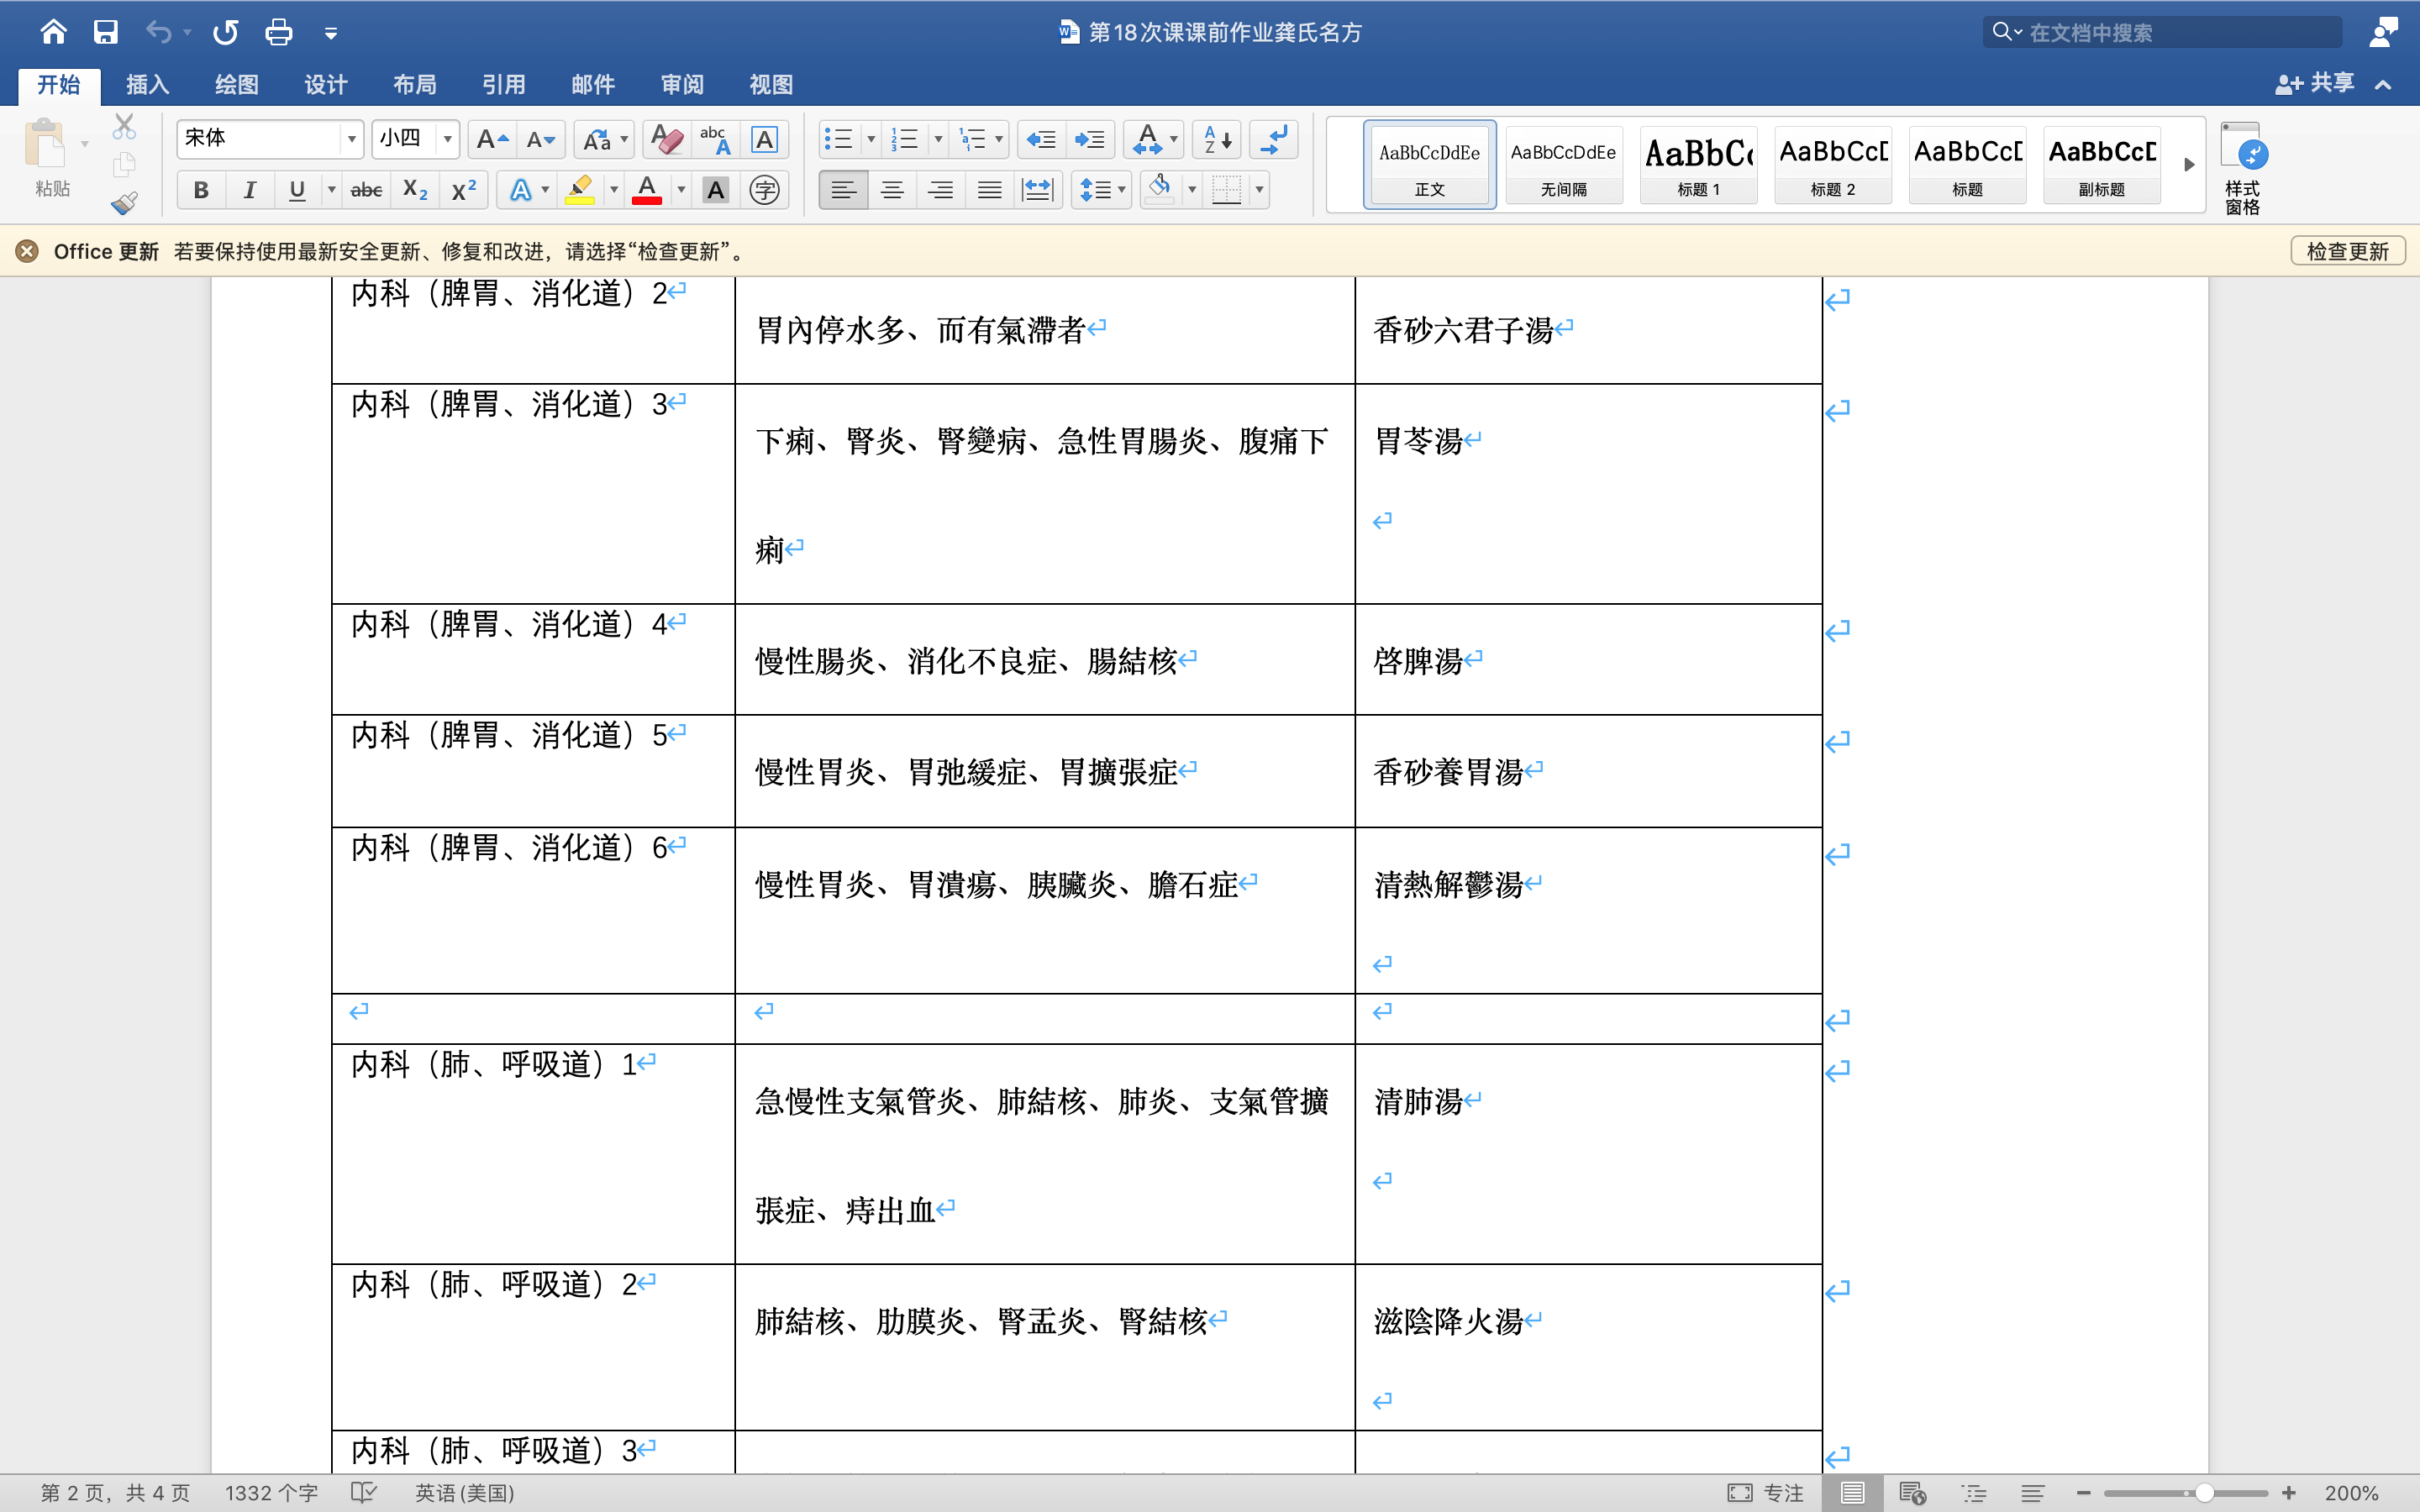The width and height of the screenshot is (2420, 1512).
Task: Apply a character border
Action: click(764, 139)
